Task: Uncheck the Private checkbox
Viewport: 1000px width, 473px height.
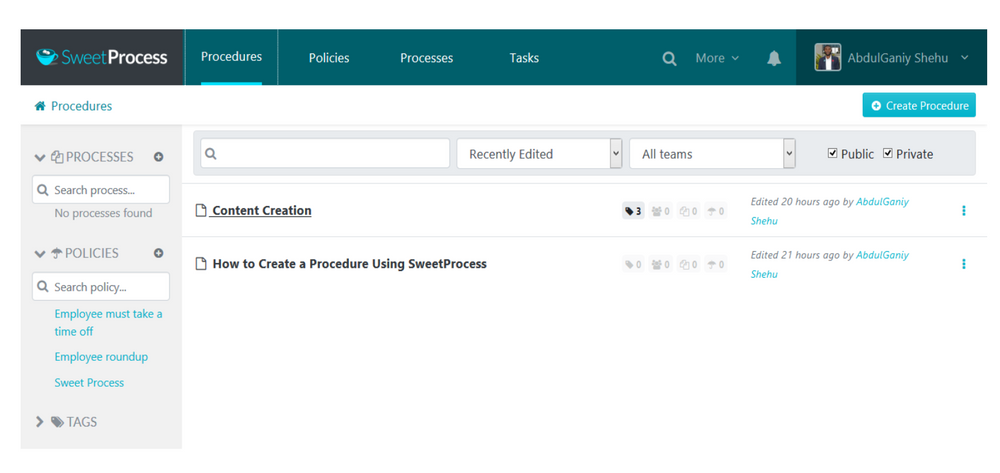Action: [x=887, y=153]
